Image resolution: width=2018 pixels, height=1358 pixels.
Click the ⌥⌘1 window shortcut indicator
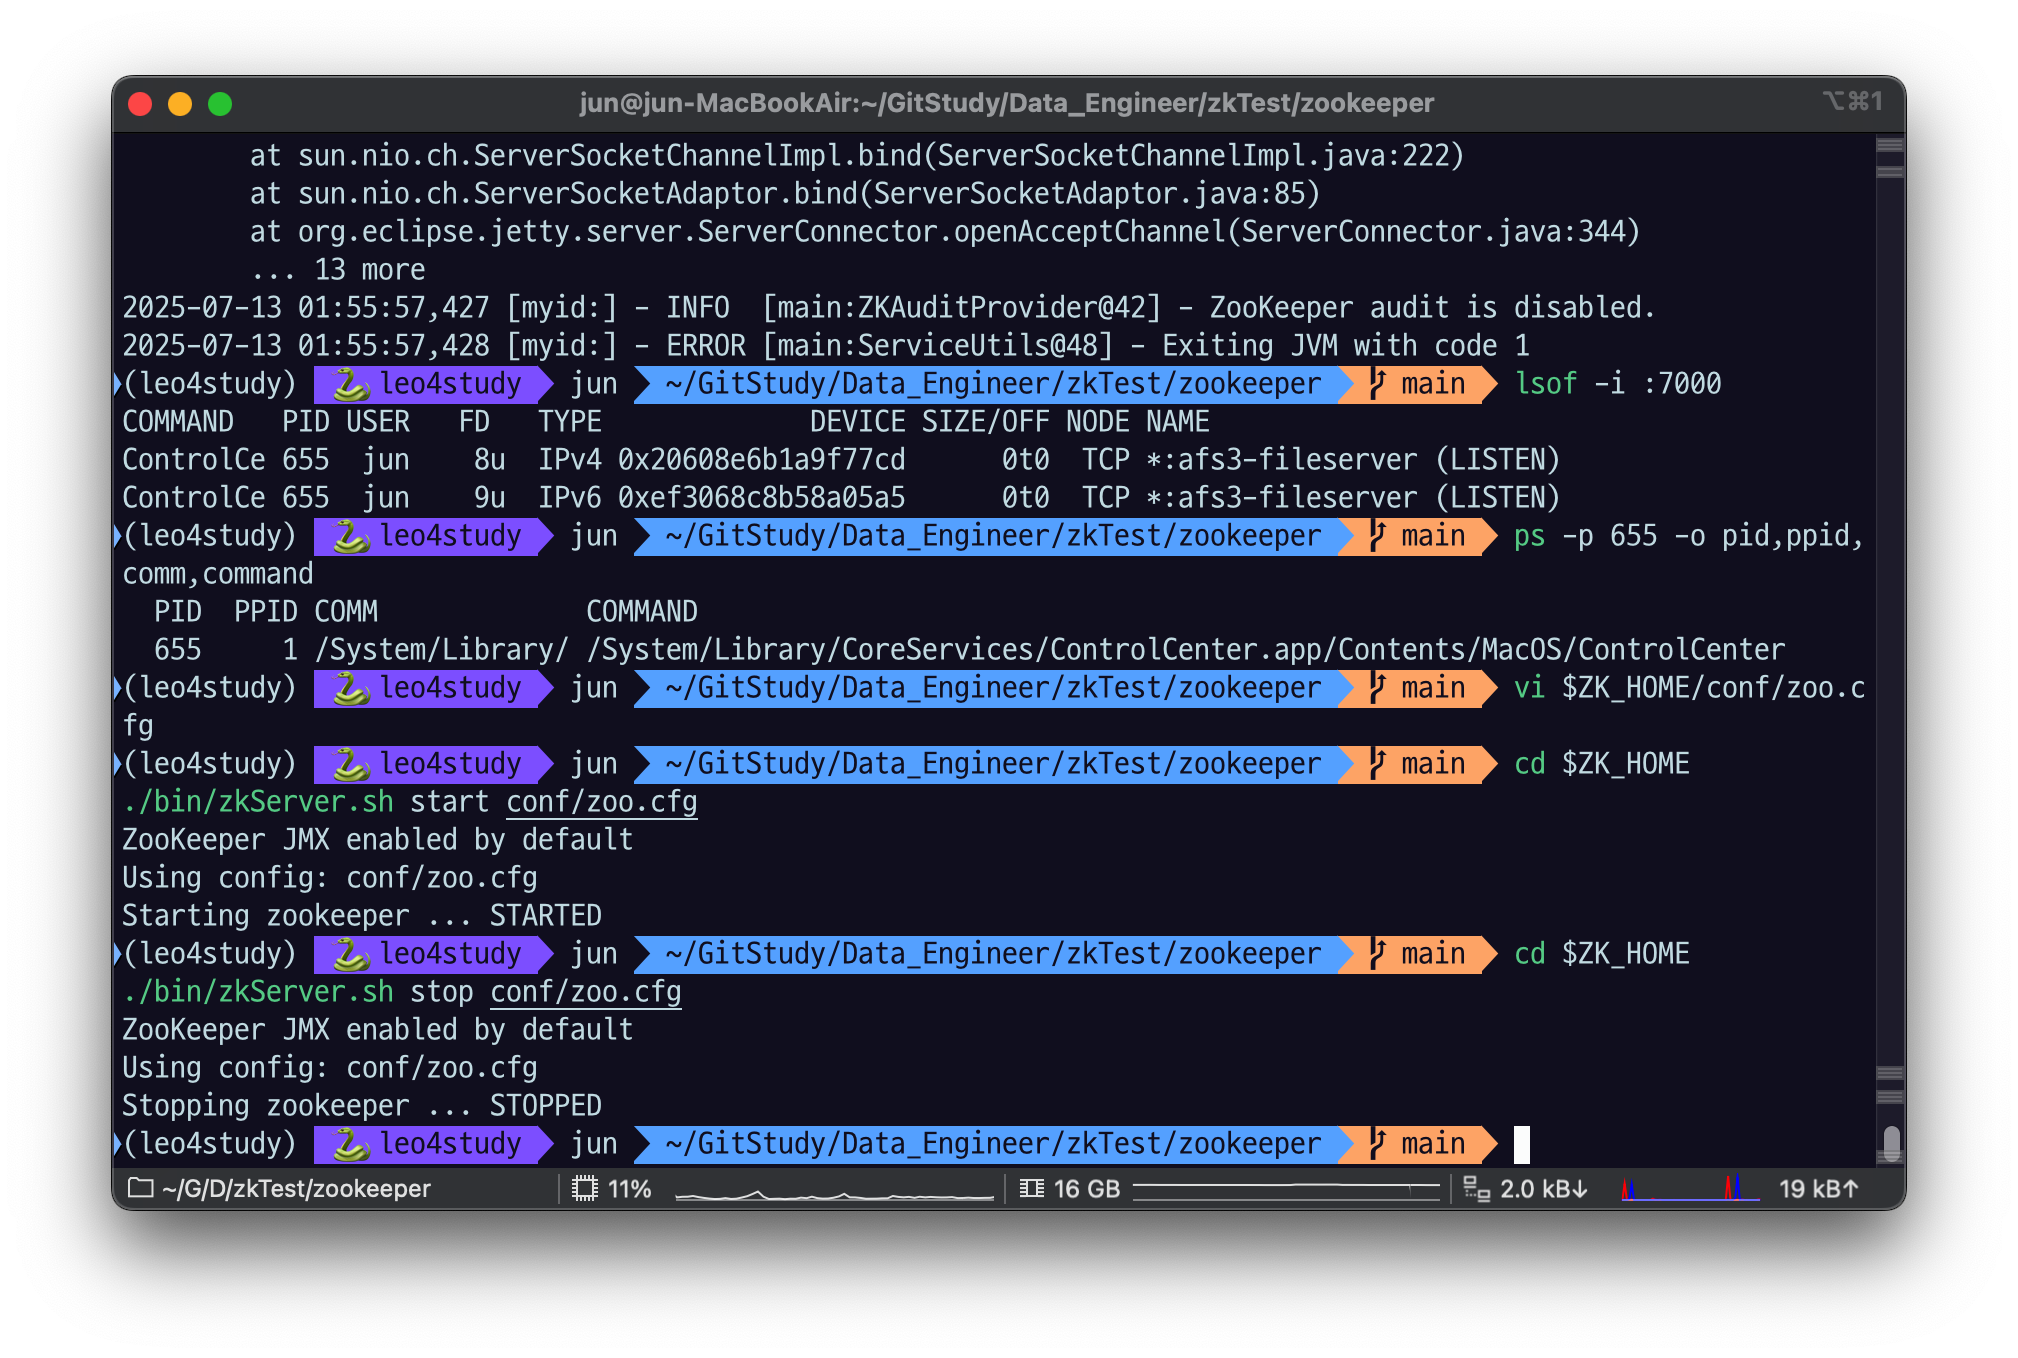pos(1852,102)
